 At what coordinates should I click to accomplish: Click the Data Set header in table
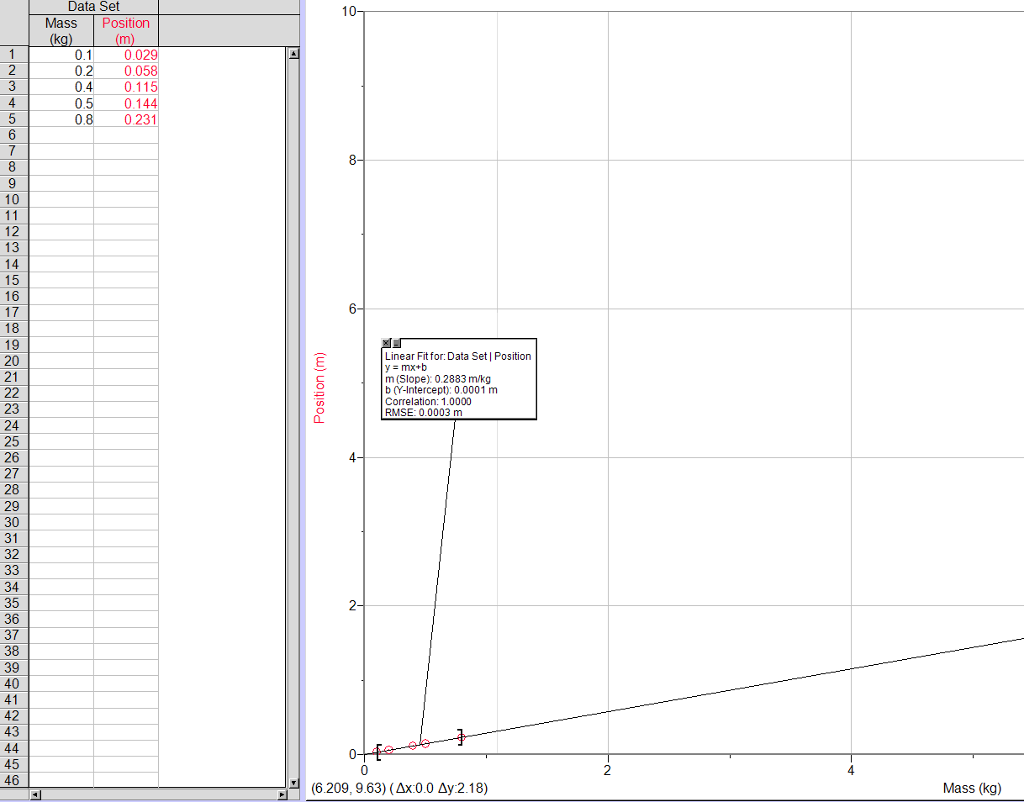(x=94, y=6)
